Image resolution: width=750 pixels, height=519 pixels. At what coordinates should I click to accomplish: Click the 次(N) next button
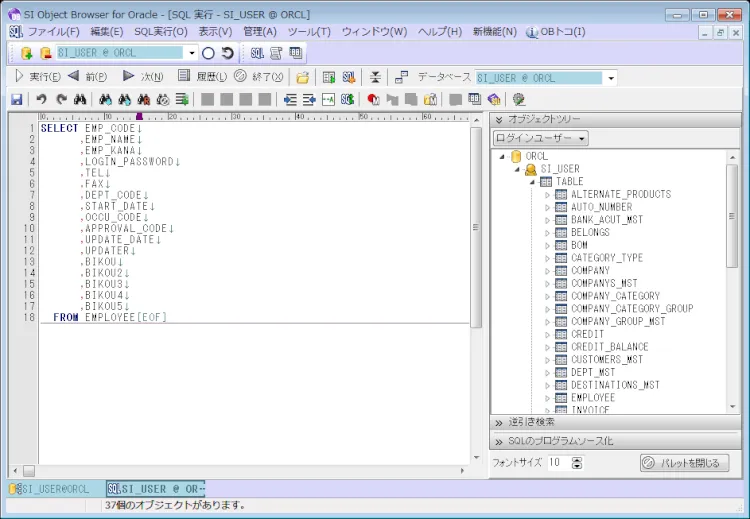click(143, 77)
